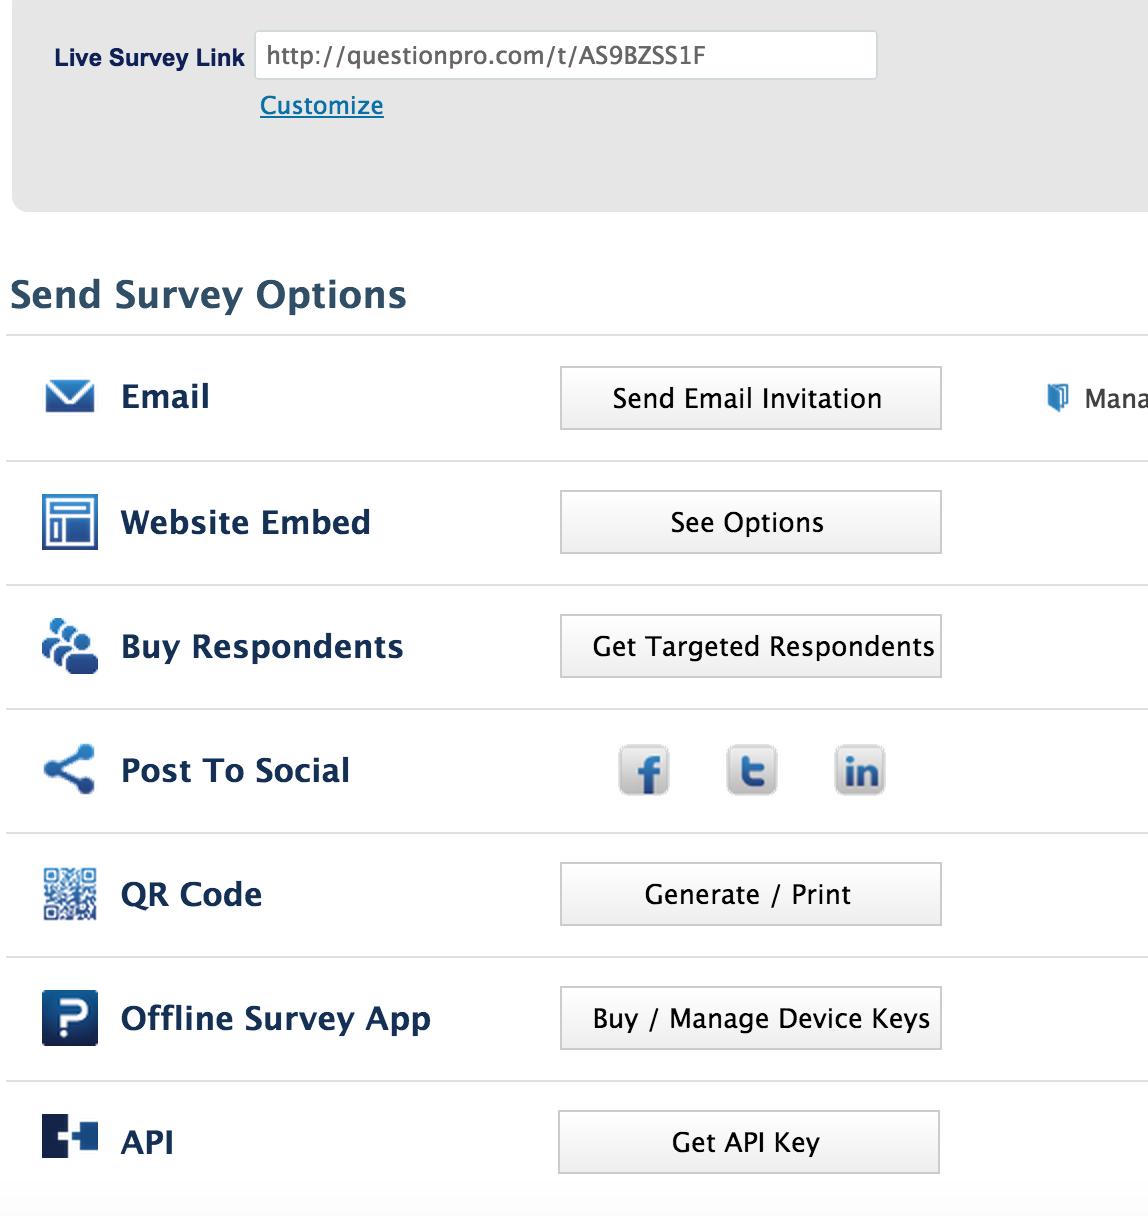
Task: Click Get Targeted Respondents
Action: coord(749,646)
